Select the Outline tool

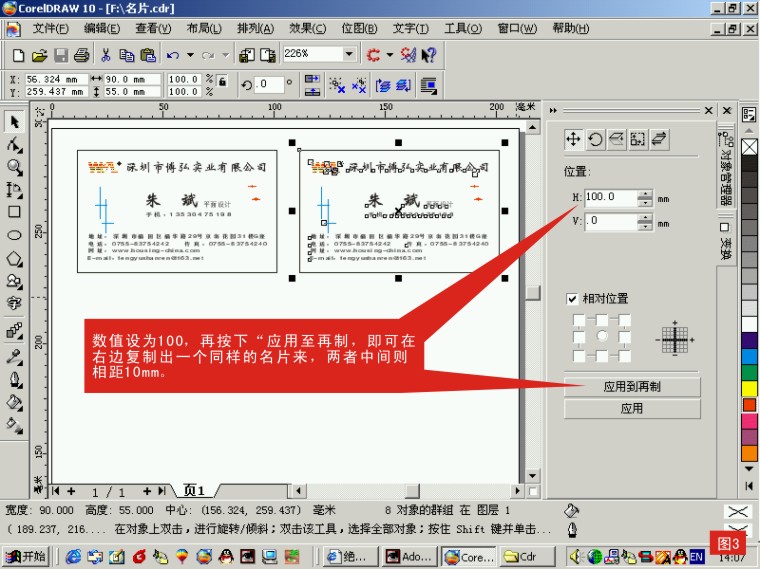pos(15,379)
